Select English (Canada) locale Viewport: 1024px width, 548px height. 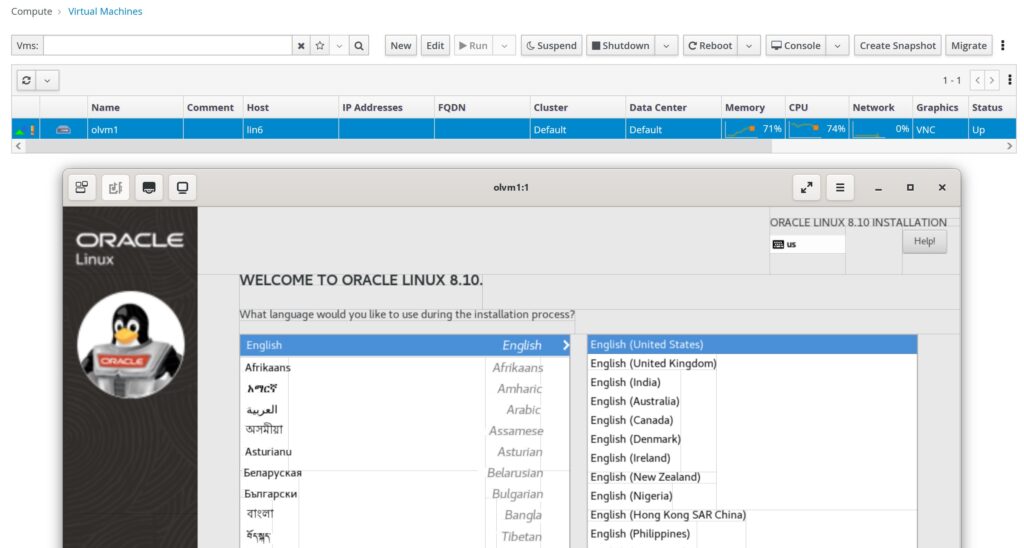pos(752,420)
